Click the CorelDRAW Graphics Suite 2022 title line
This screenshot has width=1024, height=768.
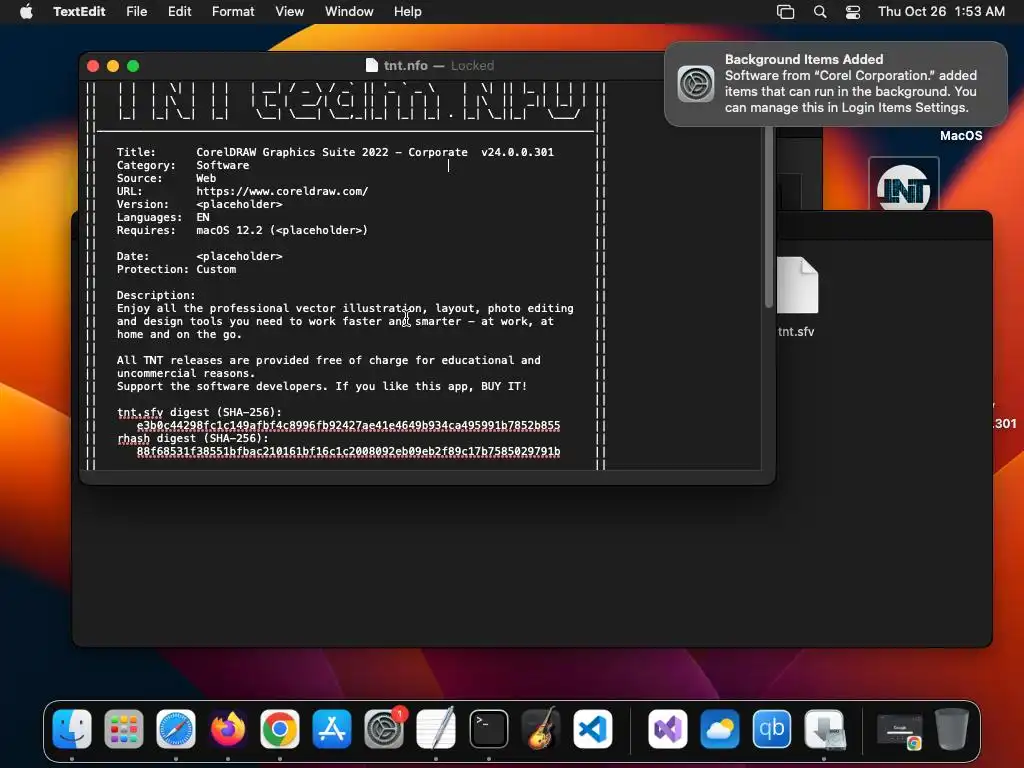click(335, 152)
